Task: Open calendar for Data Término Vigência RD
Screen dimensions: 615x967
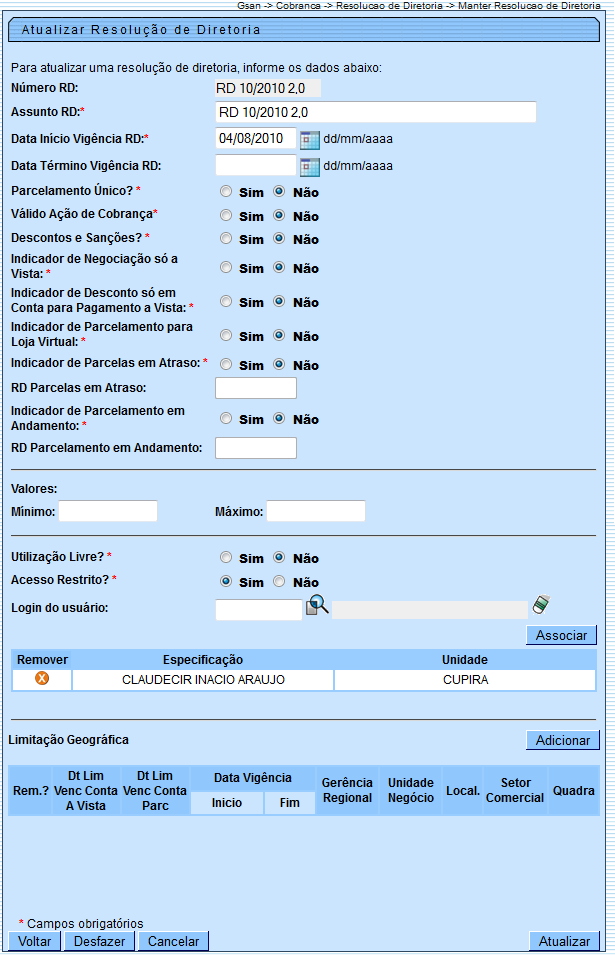Action: tap(309, 166)
